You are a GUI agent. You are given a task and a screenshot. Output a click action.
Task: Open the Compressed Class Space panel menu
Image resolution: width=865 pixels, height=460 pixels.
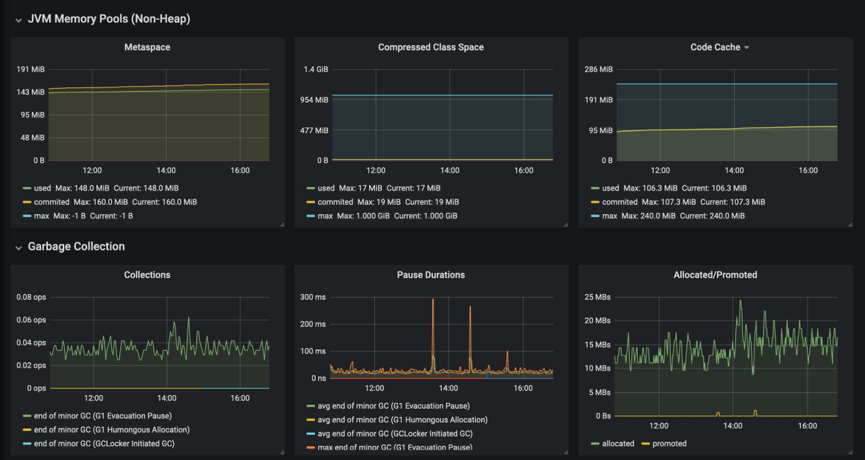[431, 47]
